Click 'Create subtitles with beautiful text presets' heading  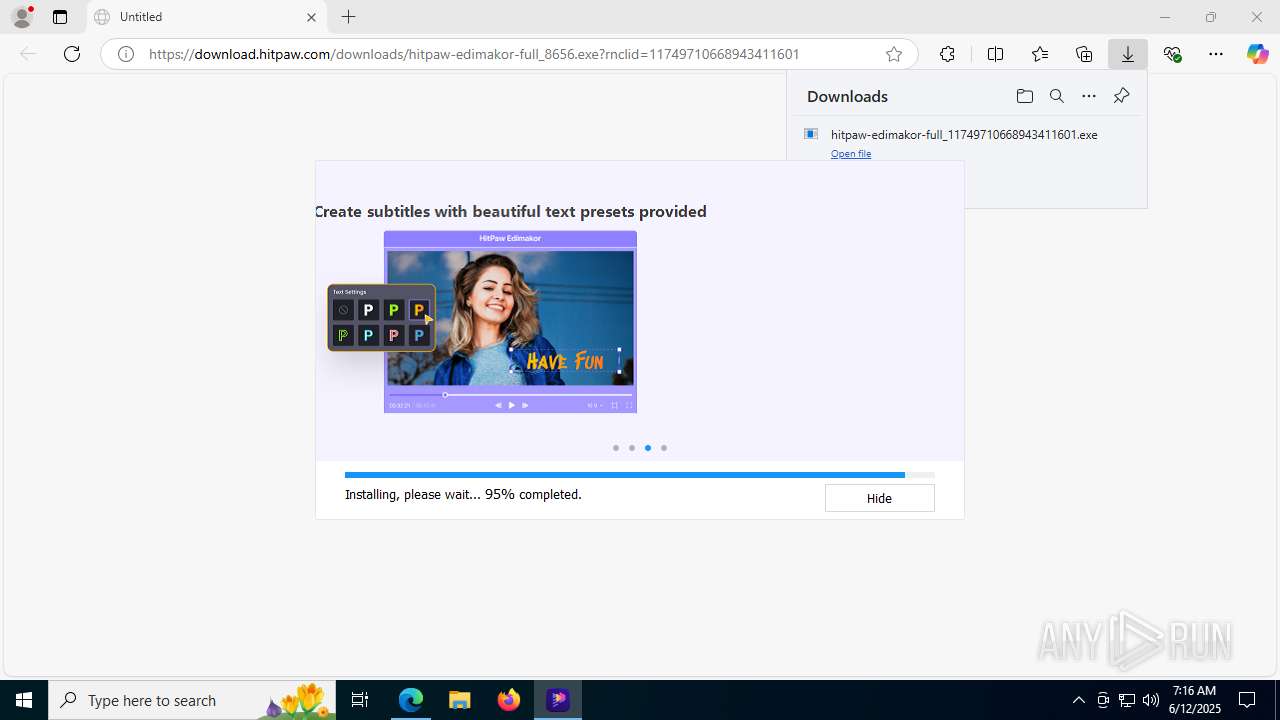511,211
